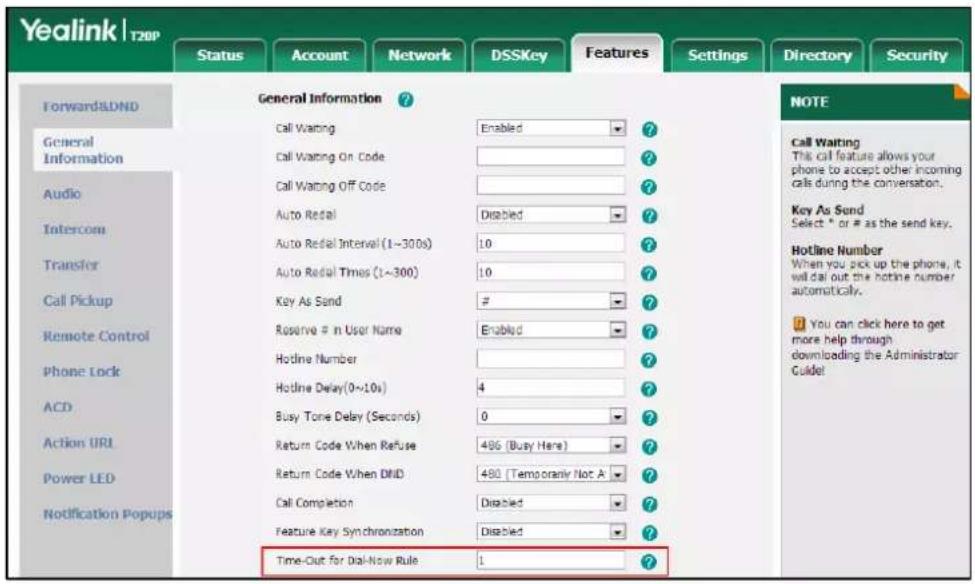Open help icon for Key As Send
This screenshot has width=975, height=584.
point(649,302)
